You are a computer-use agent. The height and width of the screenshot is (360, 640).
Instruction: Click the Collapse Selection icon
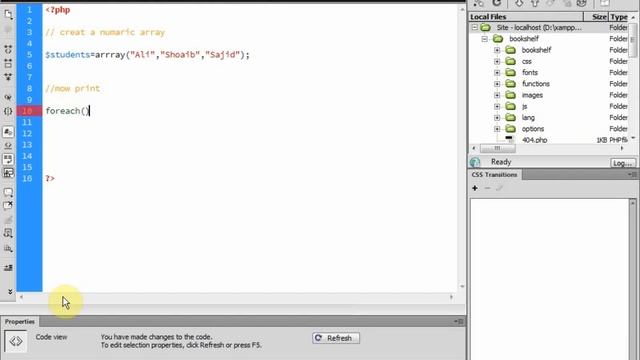(x=8, y=63)
